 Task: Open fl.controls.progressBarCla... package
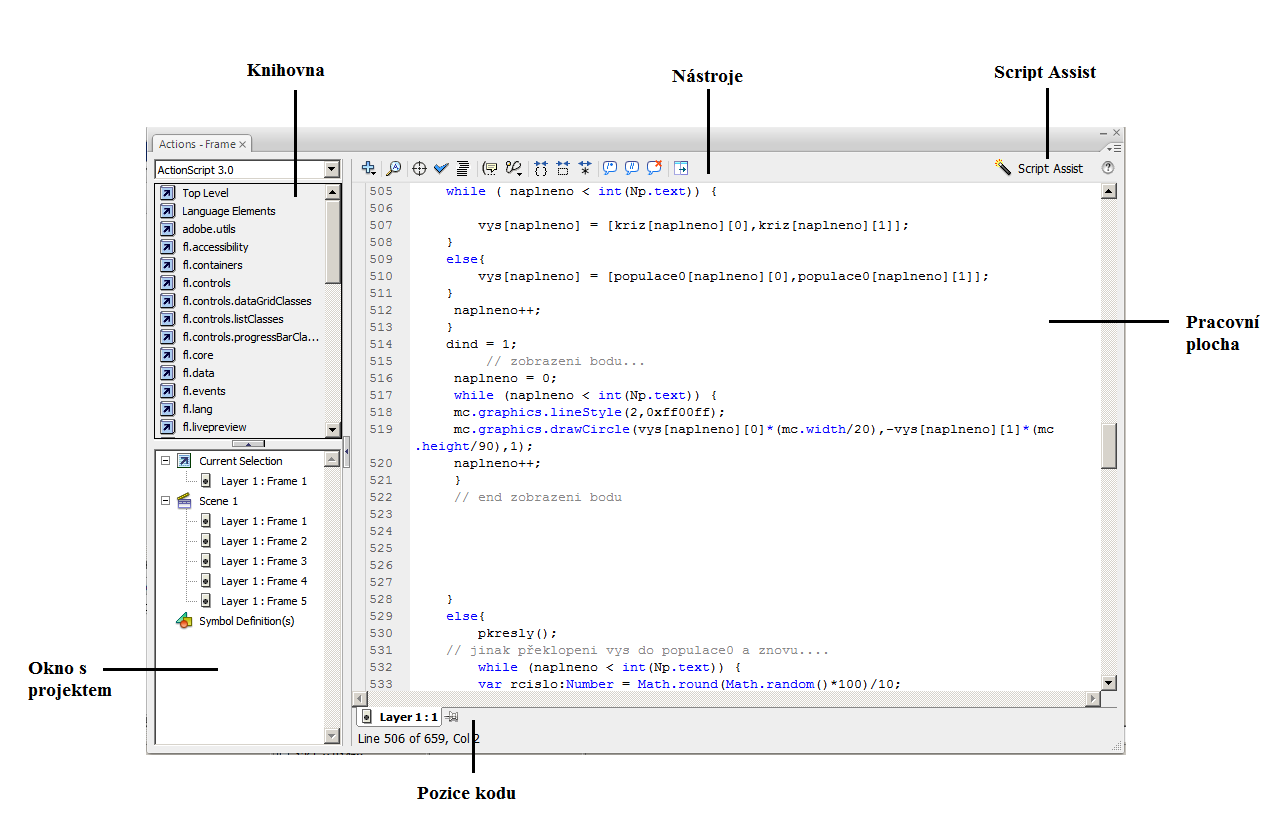click(250, 337)
